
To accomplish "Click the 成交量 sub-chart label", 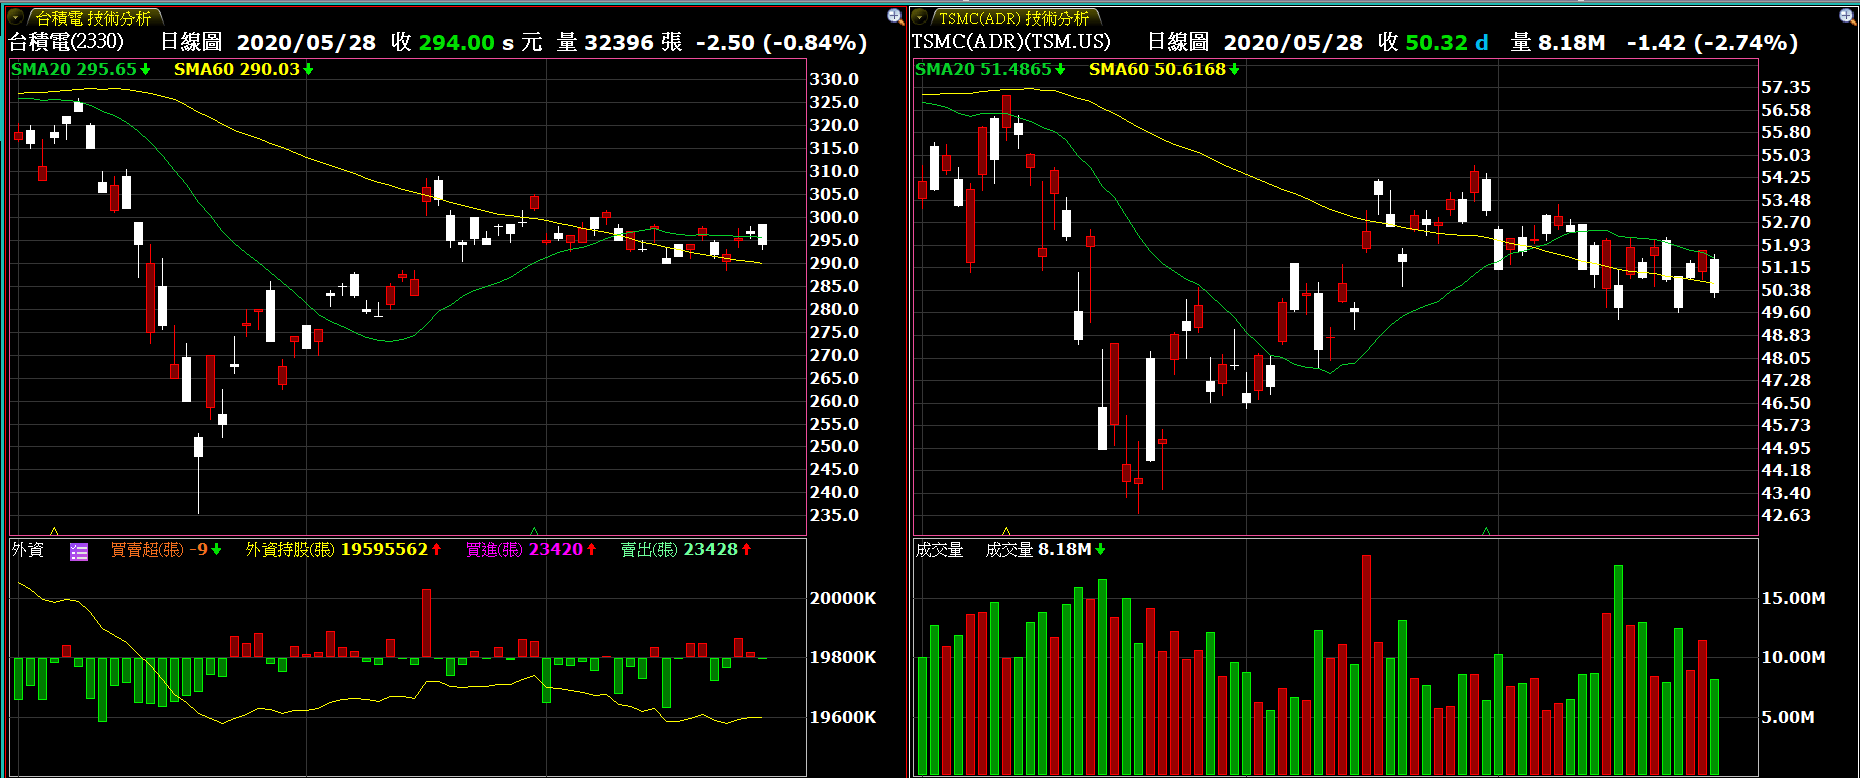I will [939, 550].
